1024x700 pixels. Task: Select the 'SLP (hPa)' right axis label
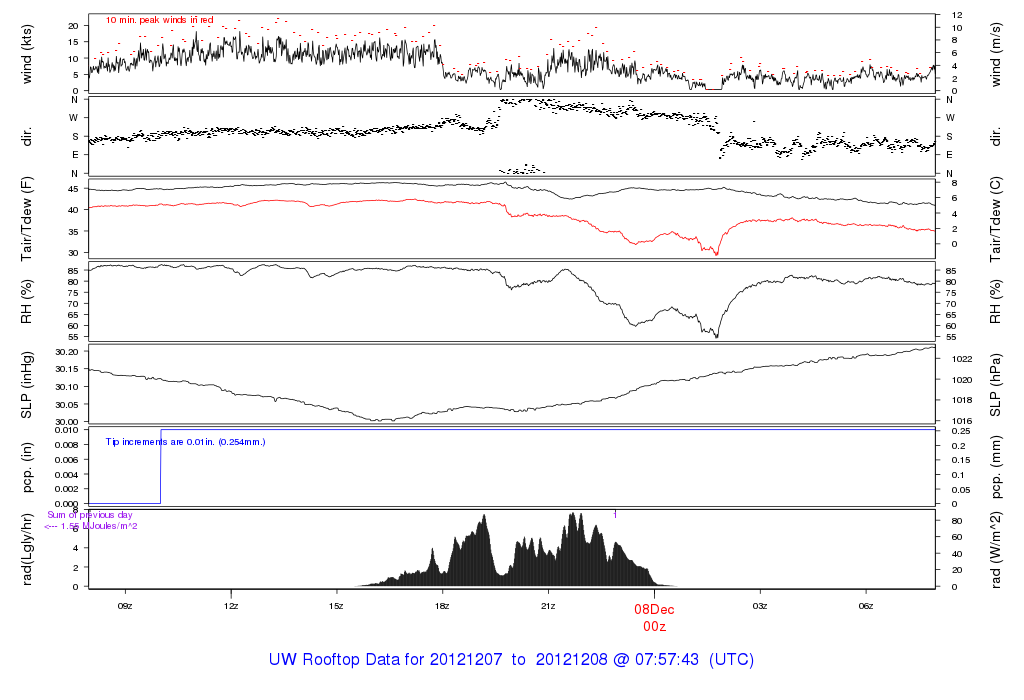click(994, 383)
